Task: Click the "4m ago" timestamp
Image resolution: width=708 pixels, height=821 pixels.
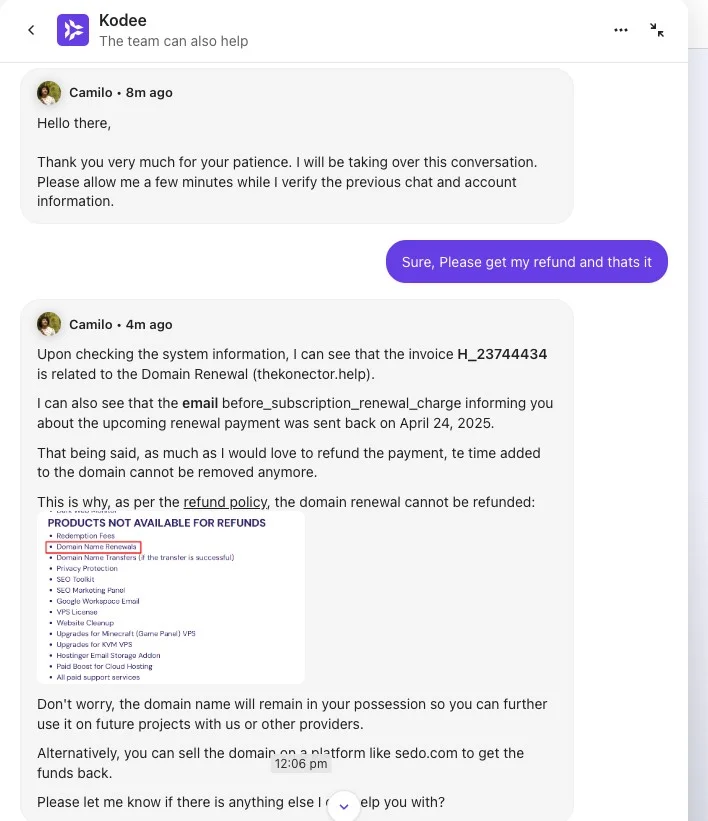Action: pyautogui.click(x=149, y=324)
